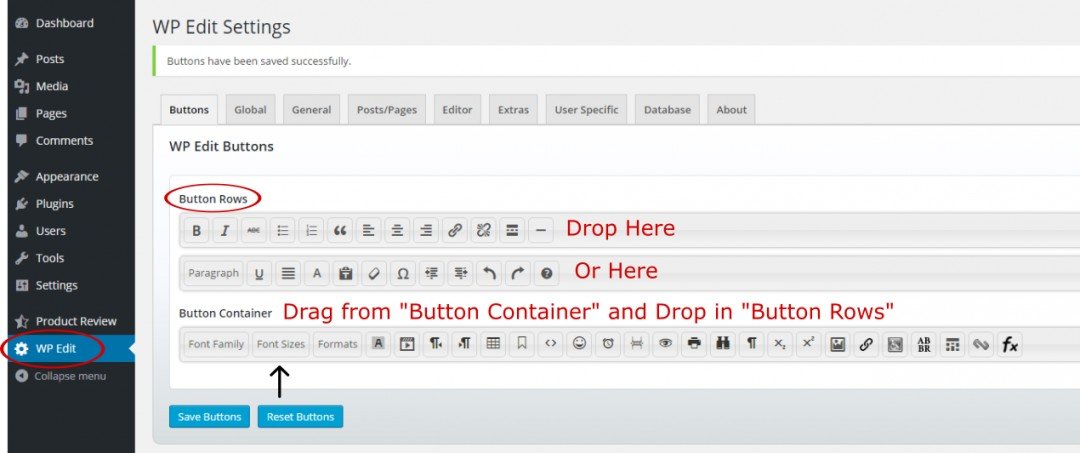Click the Decrease indent button
This screenshot has width=1080, height=453.
pos(431,273)
